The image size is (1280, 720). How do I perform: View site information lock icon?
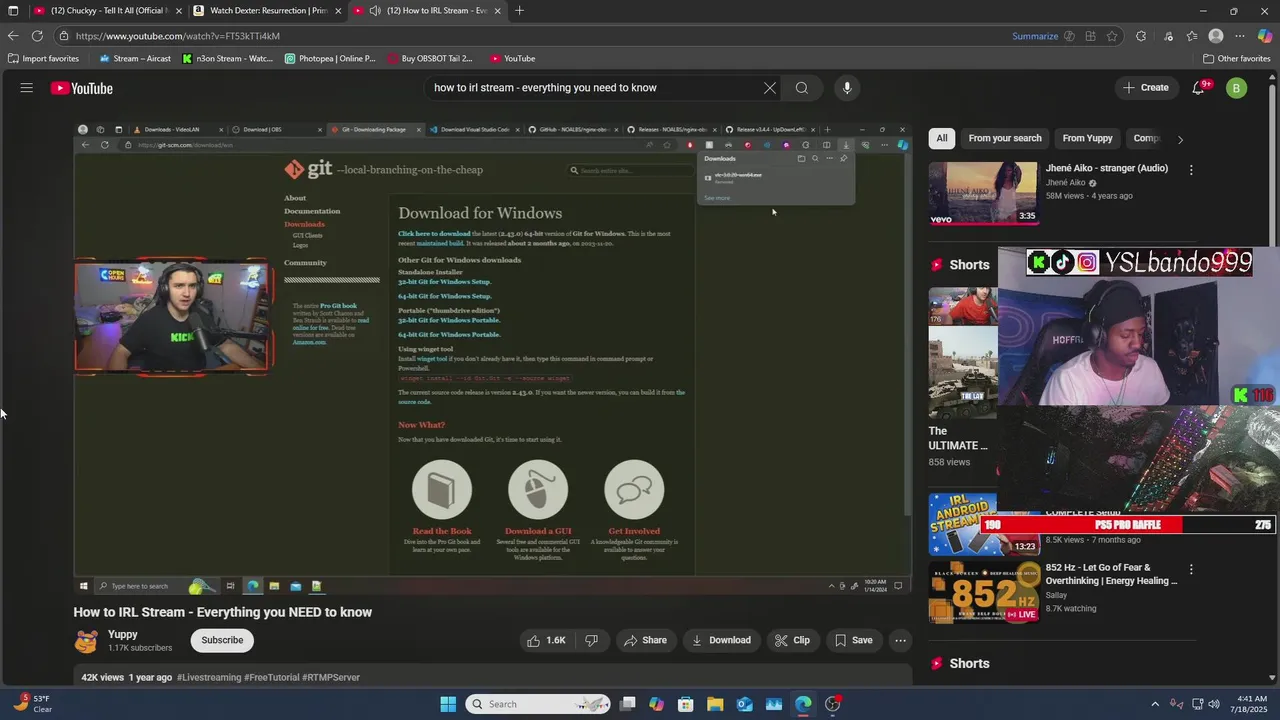[64, 36]
